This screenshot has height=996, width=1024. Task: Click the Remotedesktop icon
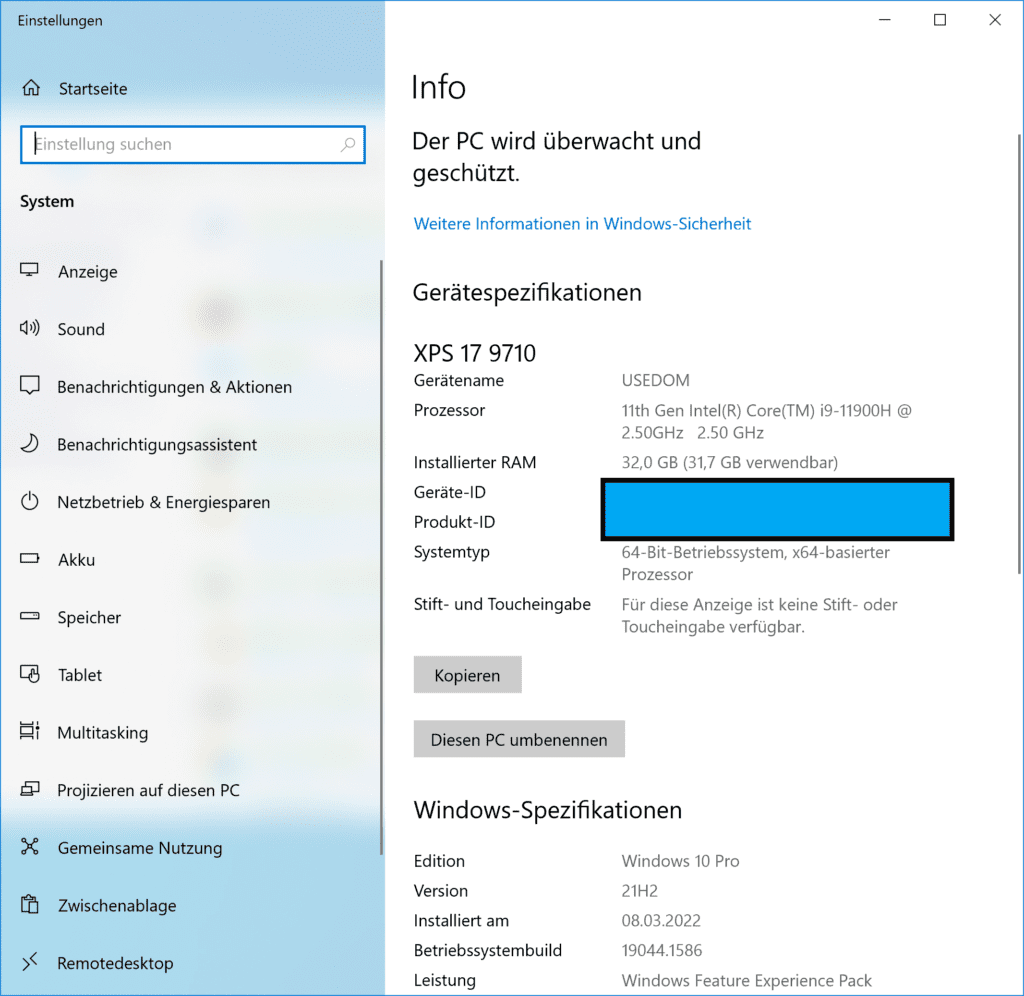[29, 961]
